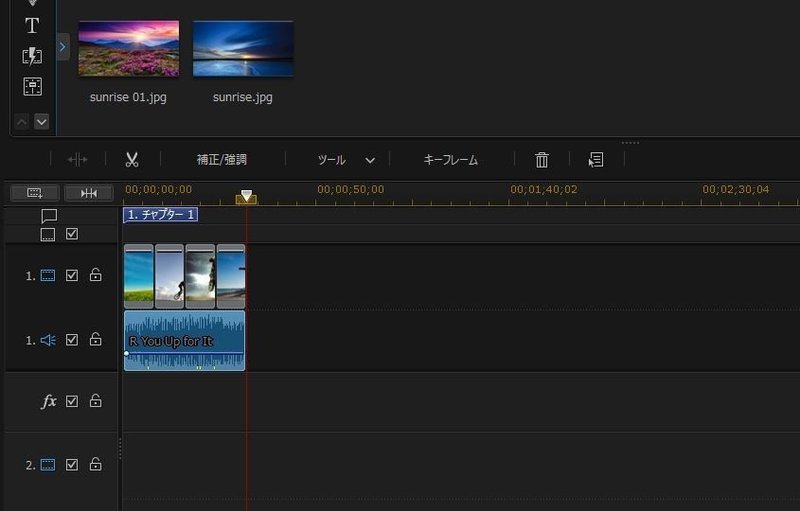Click the sunrise 01.jpg file name

click(x=128, y=97)
